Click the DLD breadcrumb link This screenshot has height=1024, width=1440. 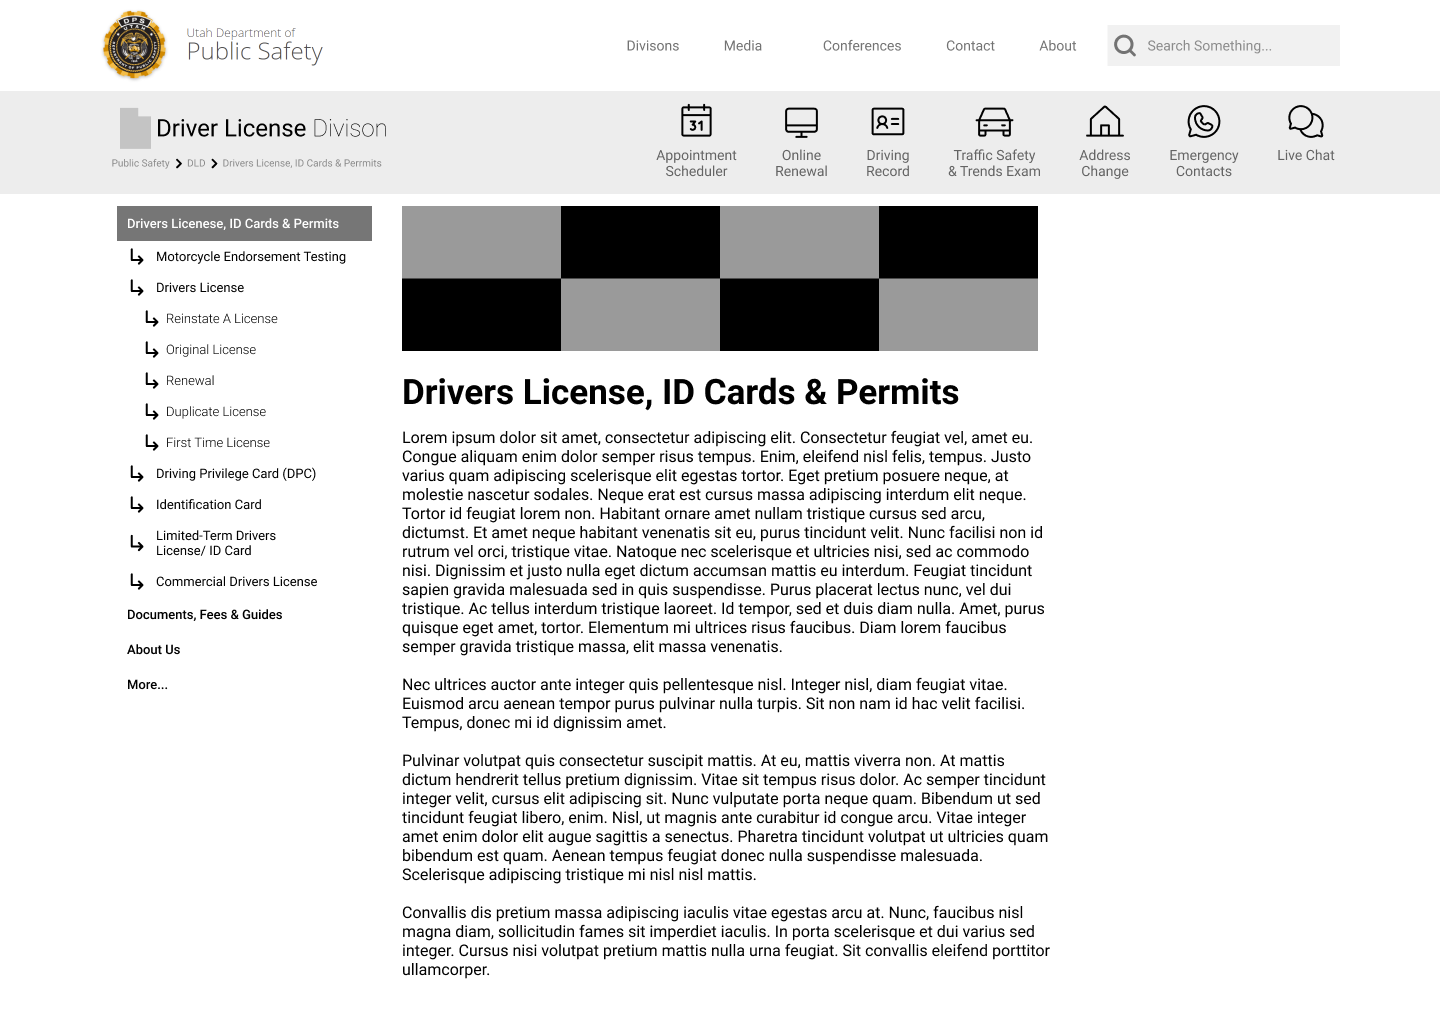click(x=196, y=163)
